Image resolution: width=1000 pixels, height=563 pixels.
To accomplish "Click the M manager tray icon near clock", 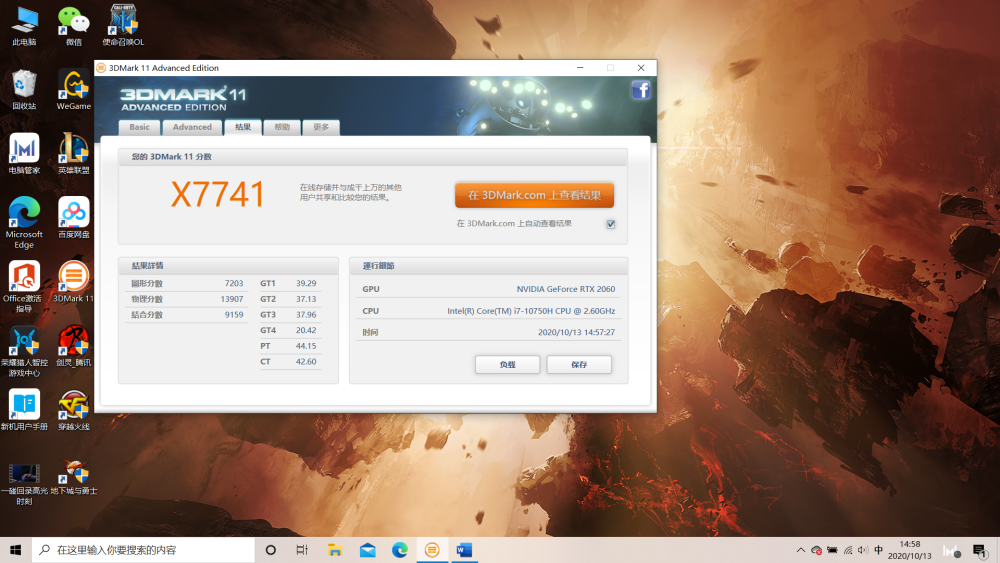I will pos(952,551).
